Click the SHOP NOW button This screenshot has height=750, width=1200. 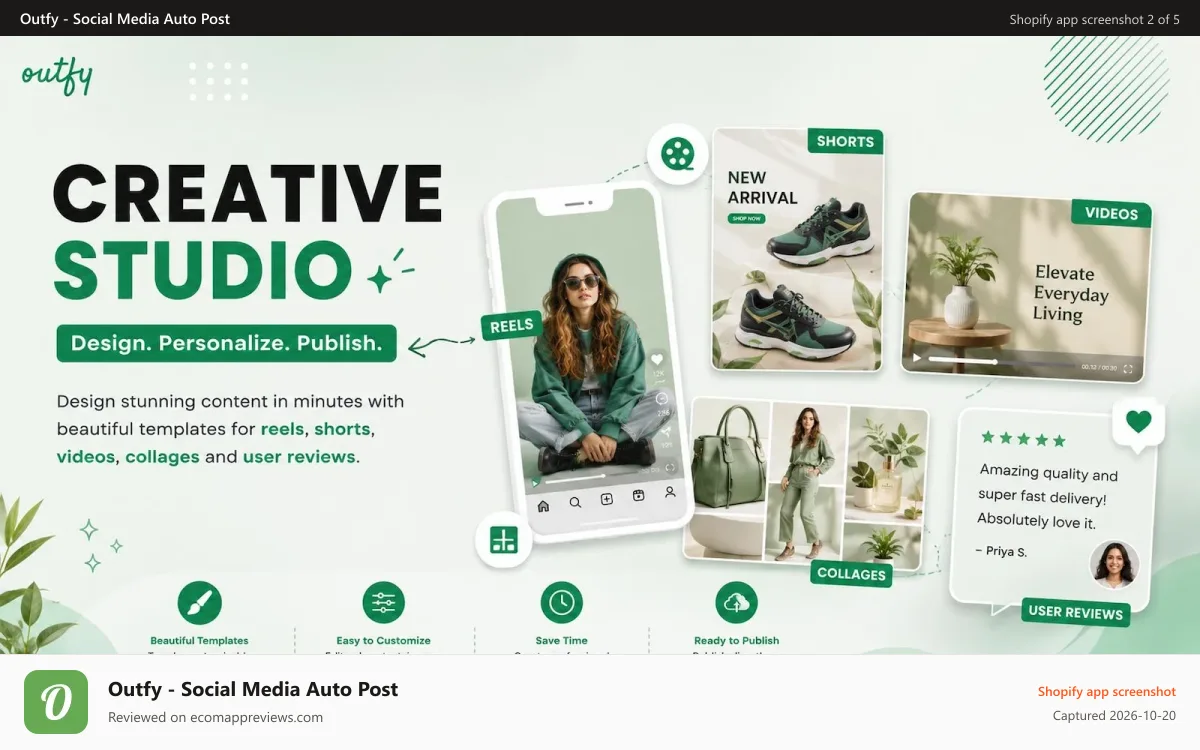746,218
